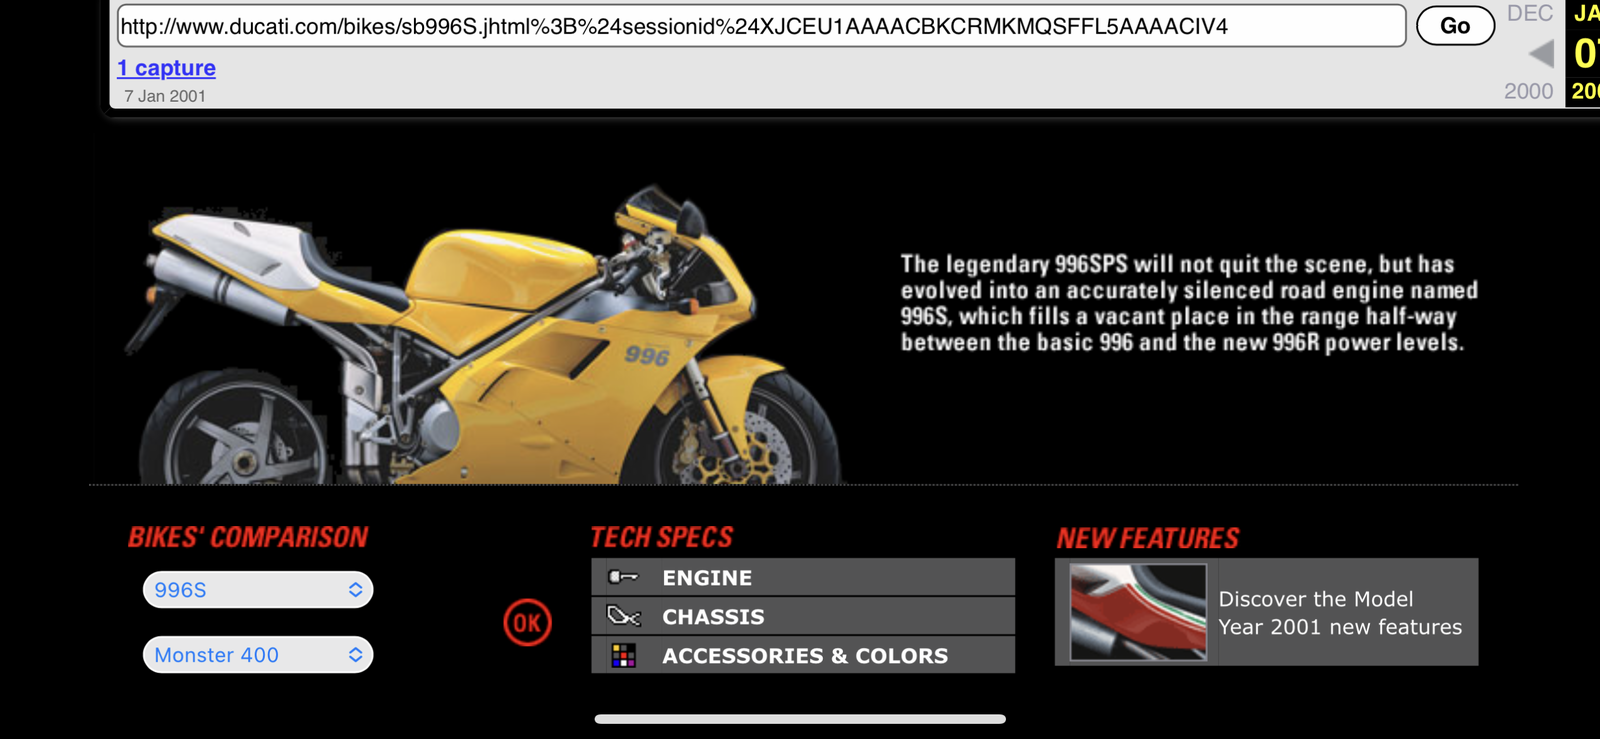
Task: Open the '1 capture' link
Action: [x=166, y=68]
